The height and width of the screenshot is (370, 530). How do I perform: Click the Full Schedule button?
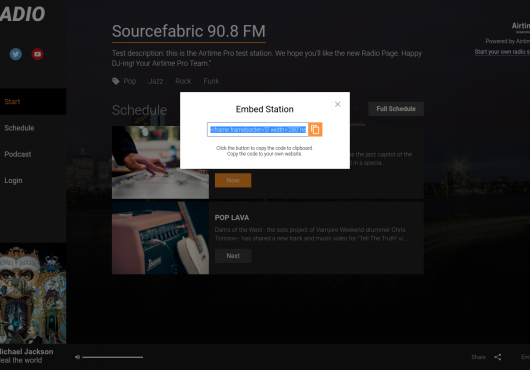(396, 109)
